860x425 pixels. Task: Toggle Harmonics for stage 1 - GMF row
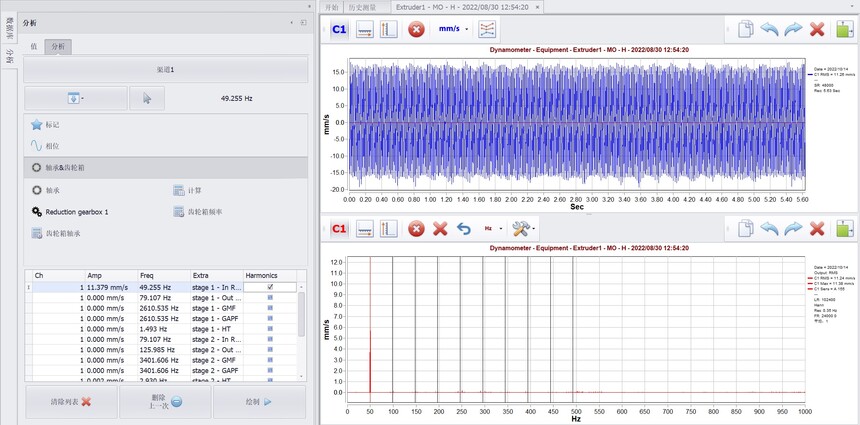270,308
